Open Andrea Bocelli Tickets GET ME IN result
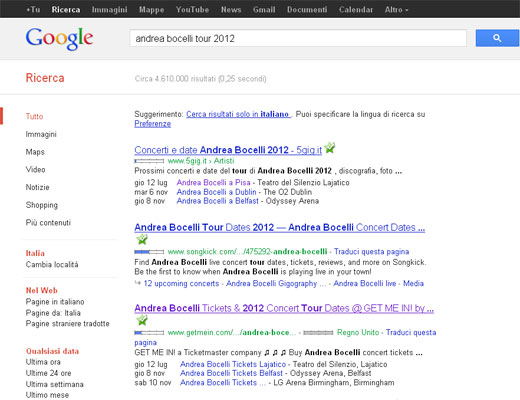The width and height of the screenshot is (520, 400). pyautogui.click(x=284, y=308)
